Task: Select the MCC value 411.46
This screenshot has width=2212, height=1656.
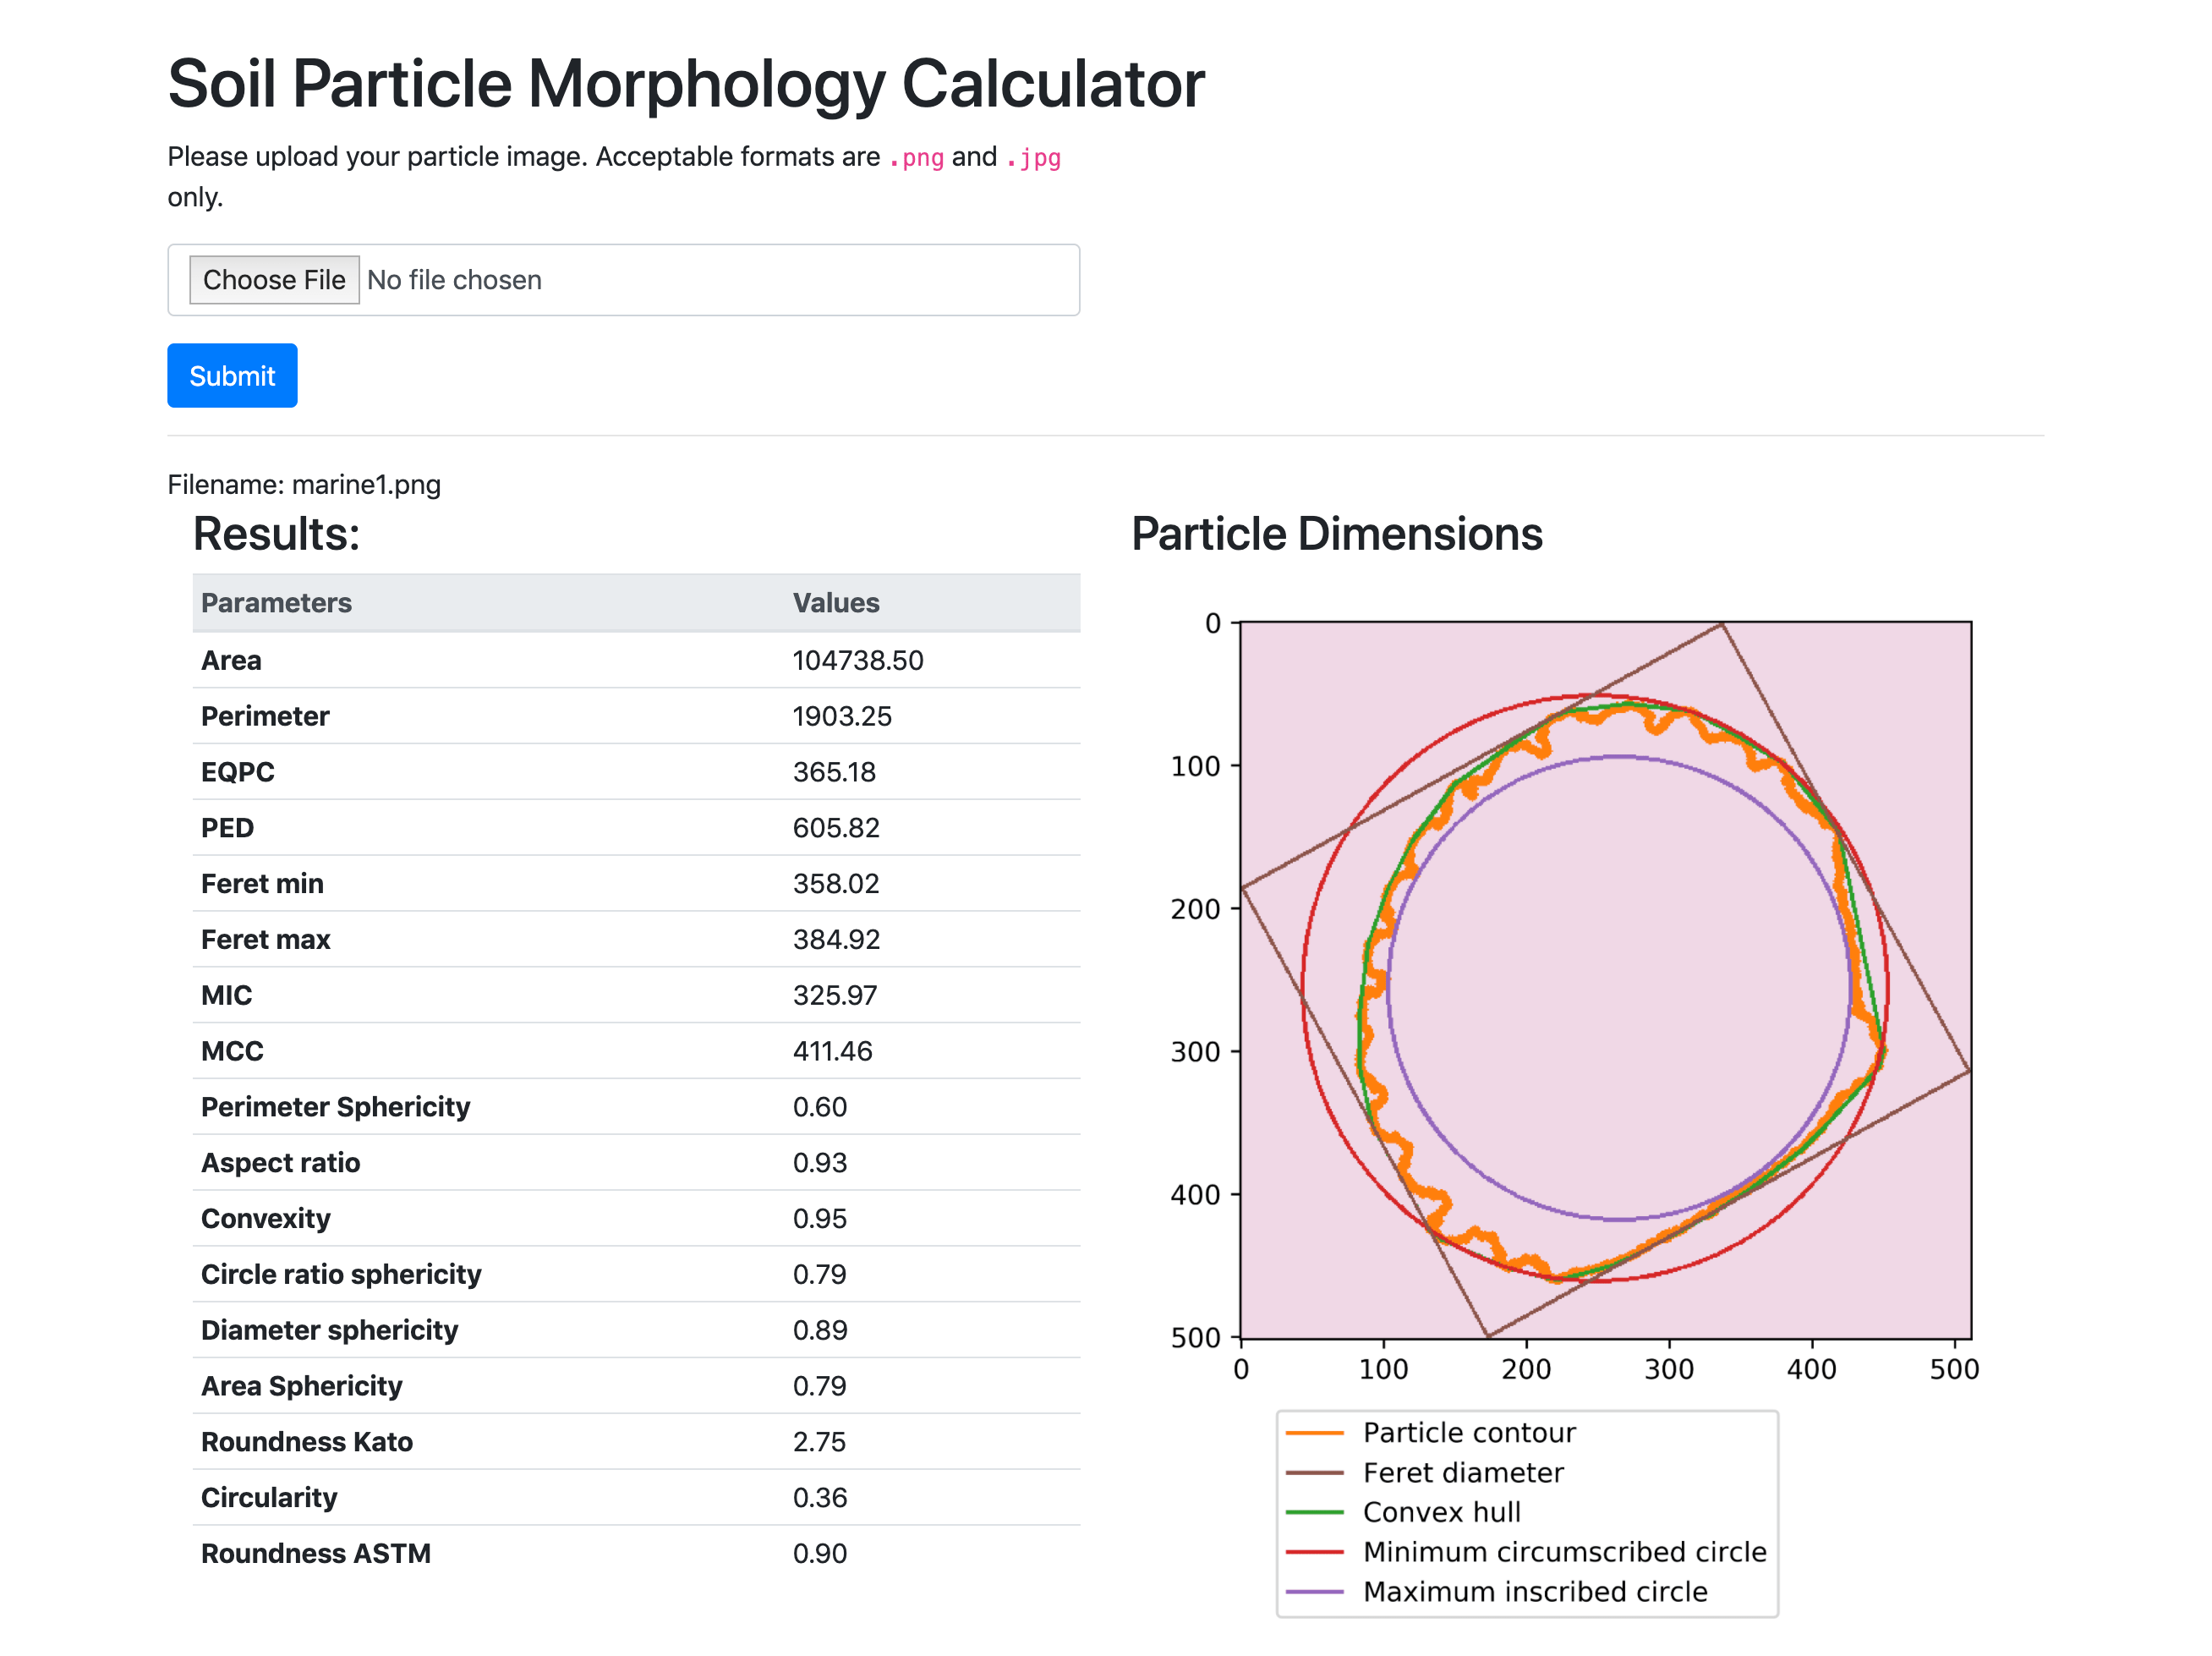Action: coord(832,1052)
